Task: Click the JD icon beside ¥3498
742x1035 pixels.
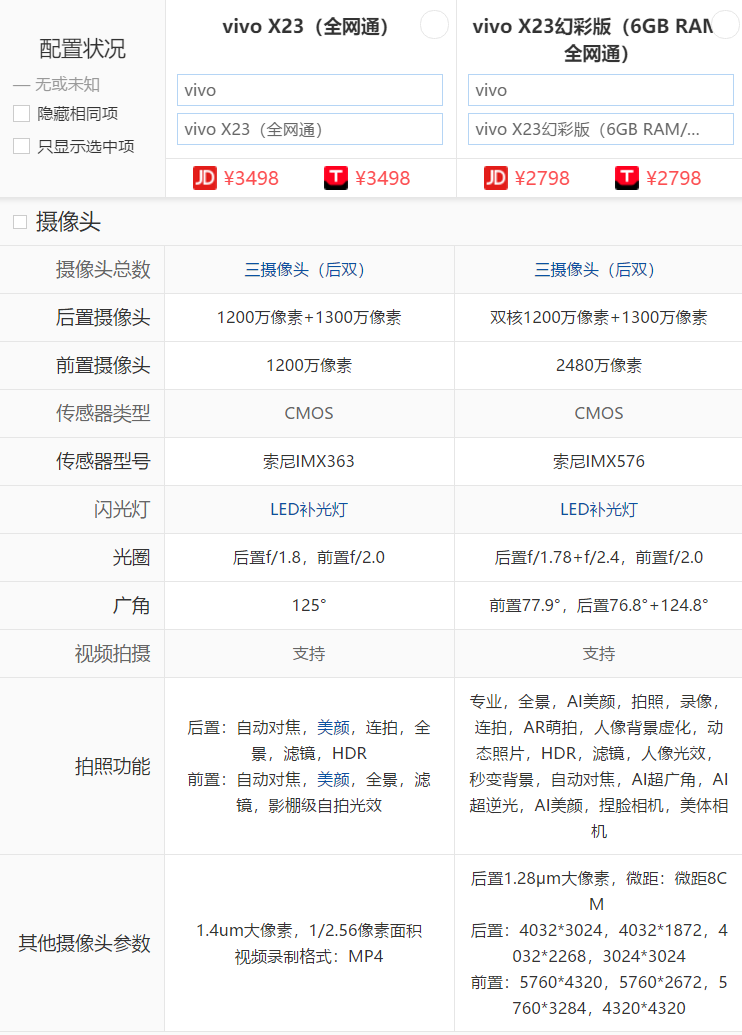Action: [205, 178]
